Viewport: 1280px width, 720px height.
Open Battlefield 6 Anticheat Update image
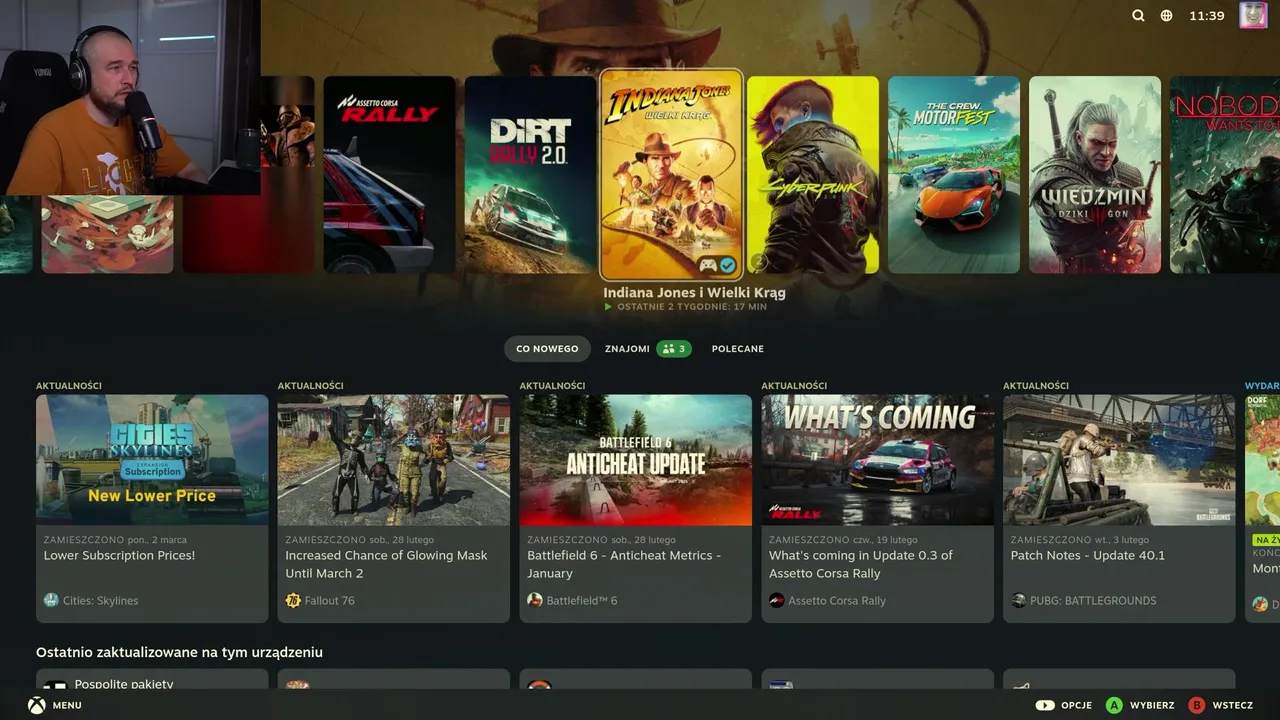pos(636,460)
